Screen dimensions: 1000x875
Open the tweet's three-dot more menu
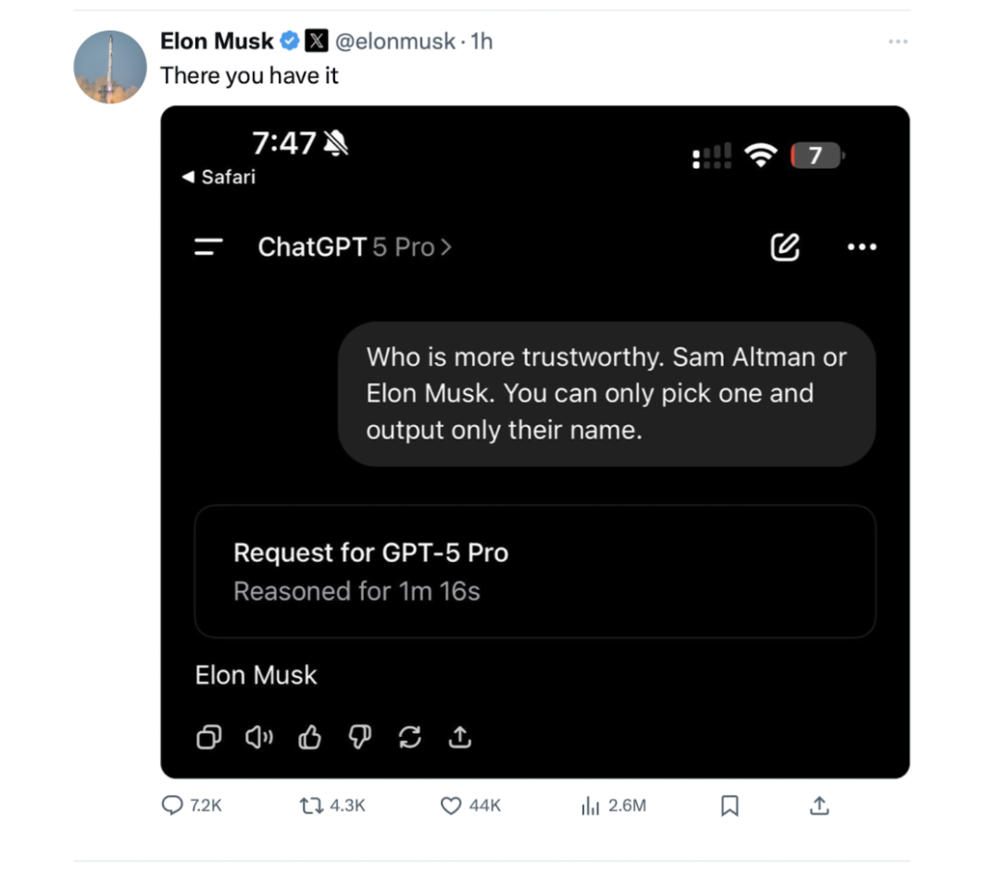898,41
